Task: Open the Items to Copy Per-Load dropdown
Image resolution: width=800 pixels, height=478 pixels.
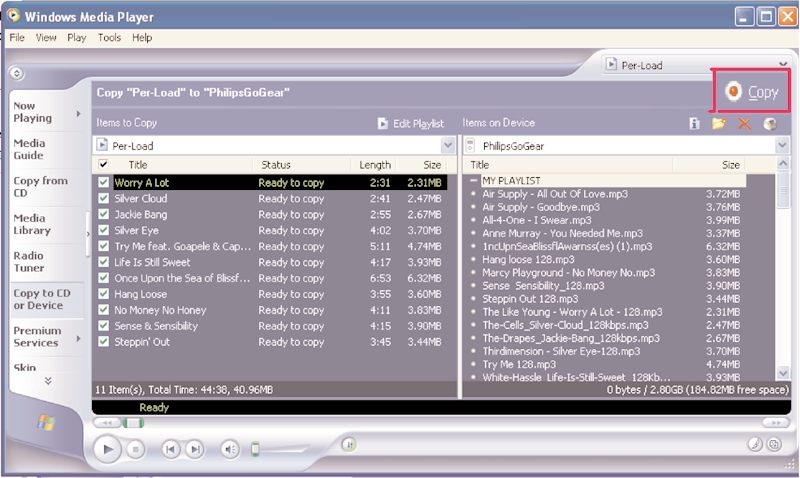Action: point(447,145)
